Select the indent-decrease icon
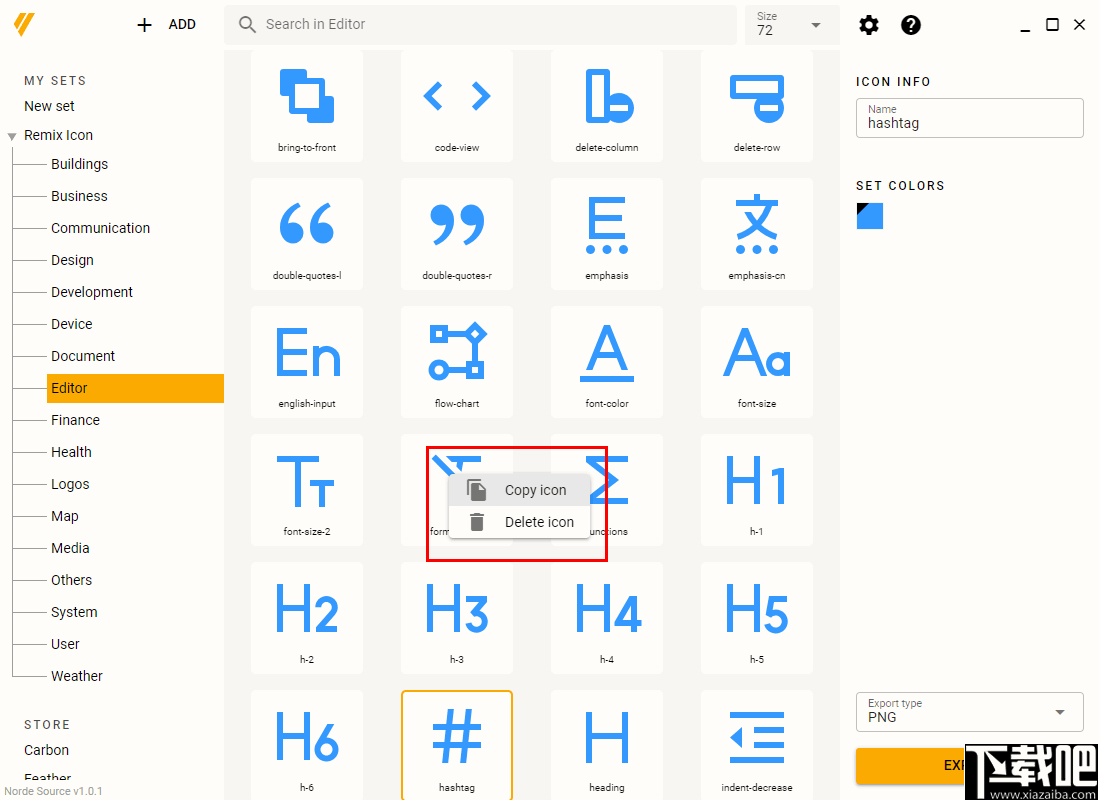The height and width of the screenshot is (800, 1100). (757, 736)
